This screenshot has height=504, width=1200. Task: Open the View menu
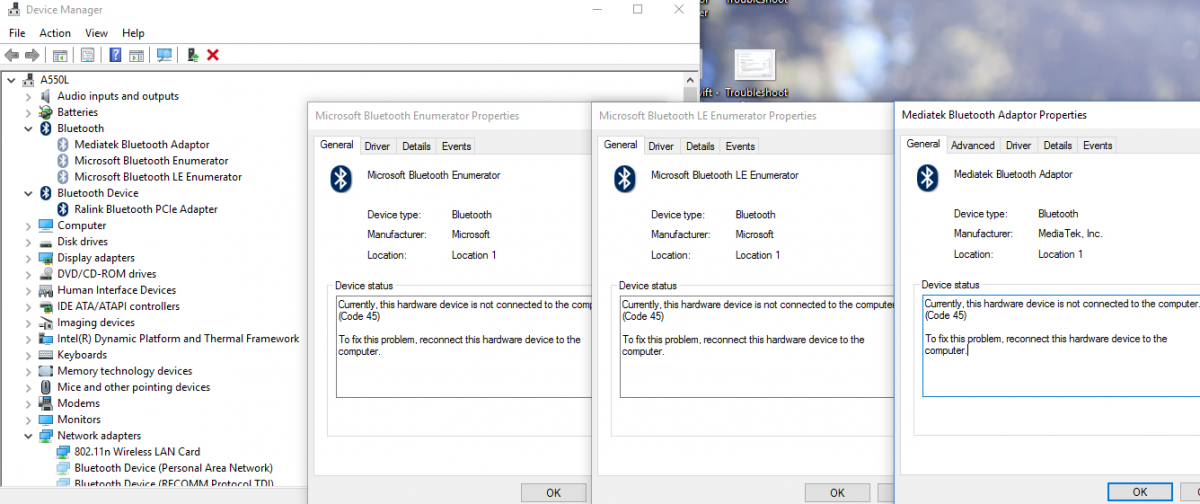(x=96, y=33)
